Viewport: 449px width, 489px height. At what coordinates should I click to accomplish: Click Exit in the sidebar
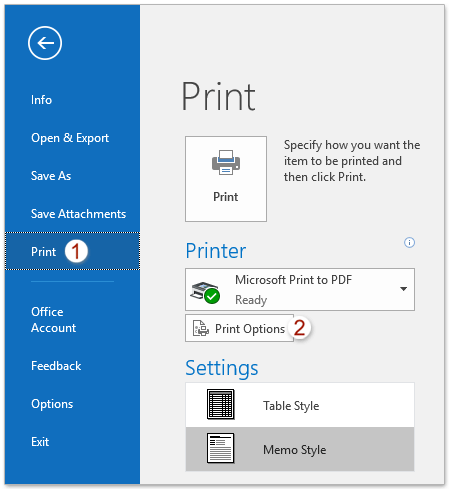40,442
